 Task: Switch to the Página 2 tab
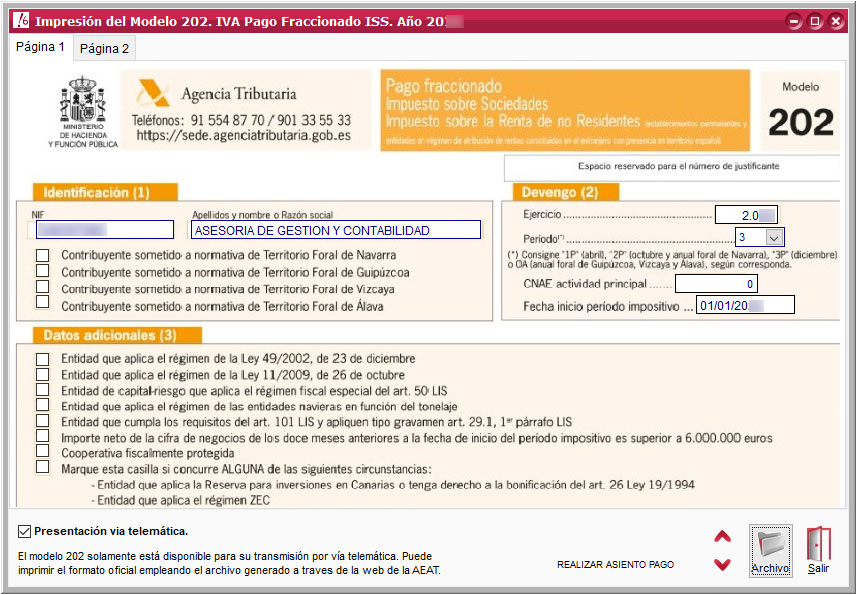click(x=104, y=48)
